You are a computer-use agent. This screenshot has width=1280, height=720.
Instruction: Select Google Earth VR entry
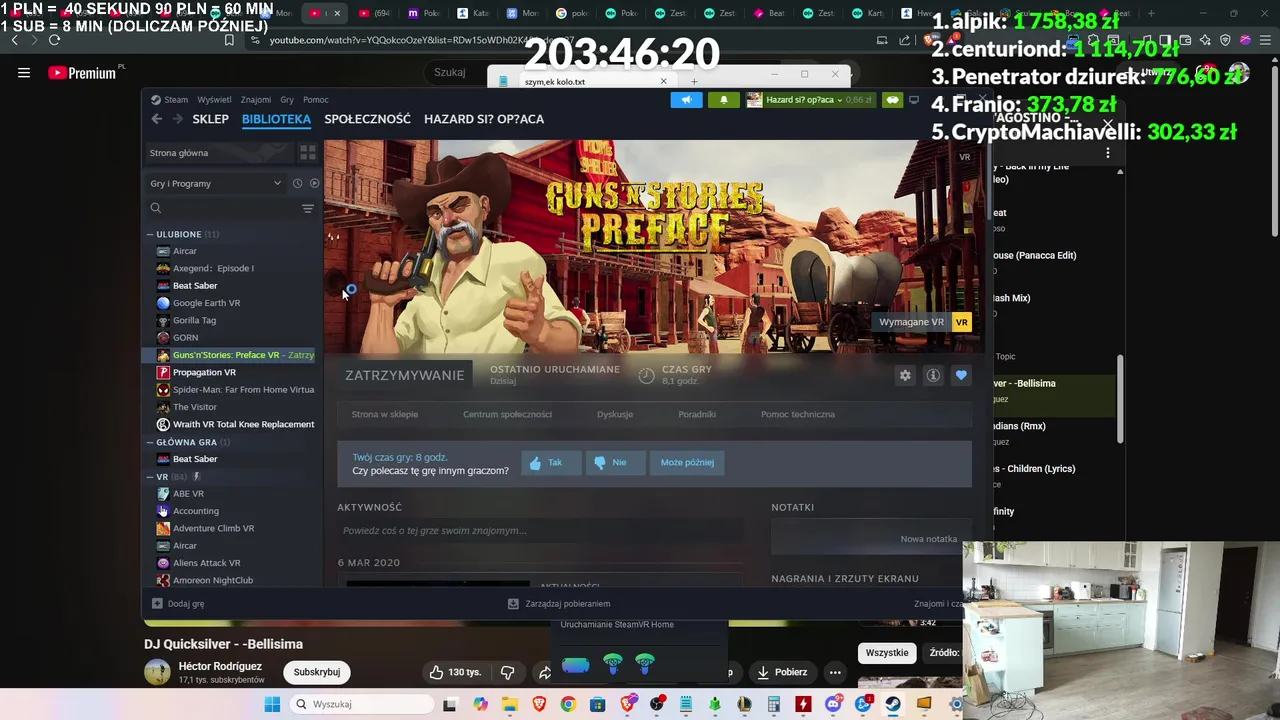tap(206, 303)
